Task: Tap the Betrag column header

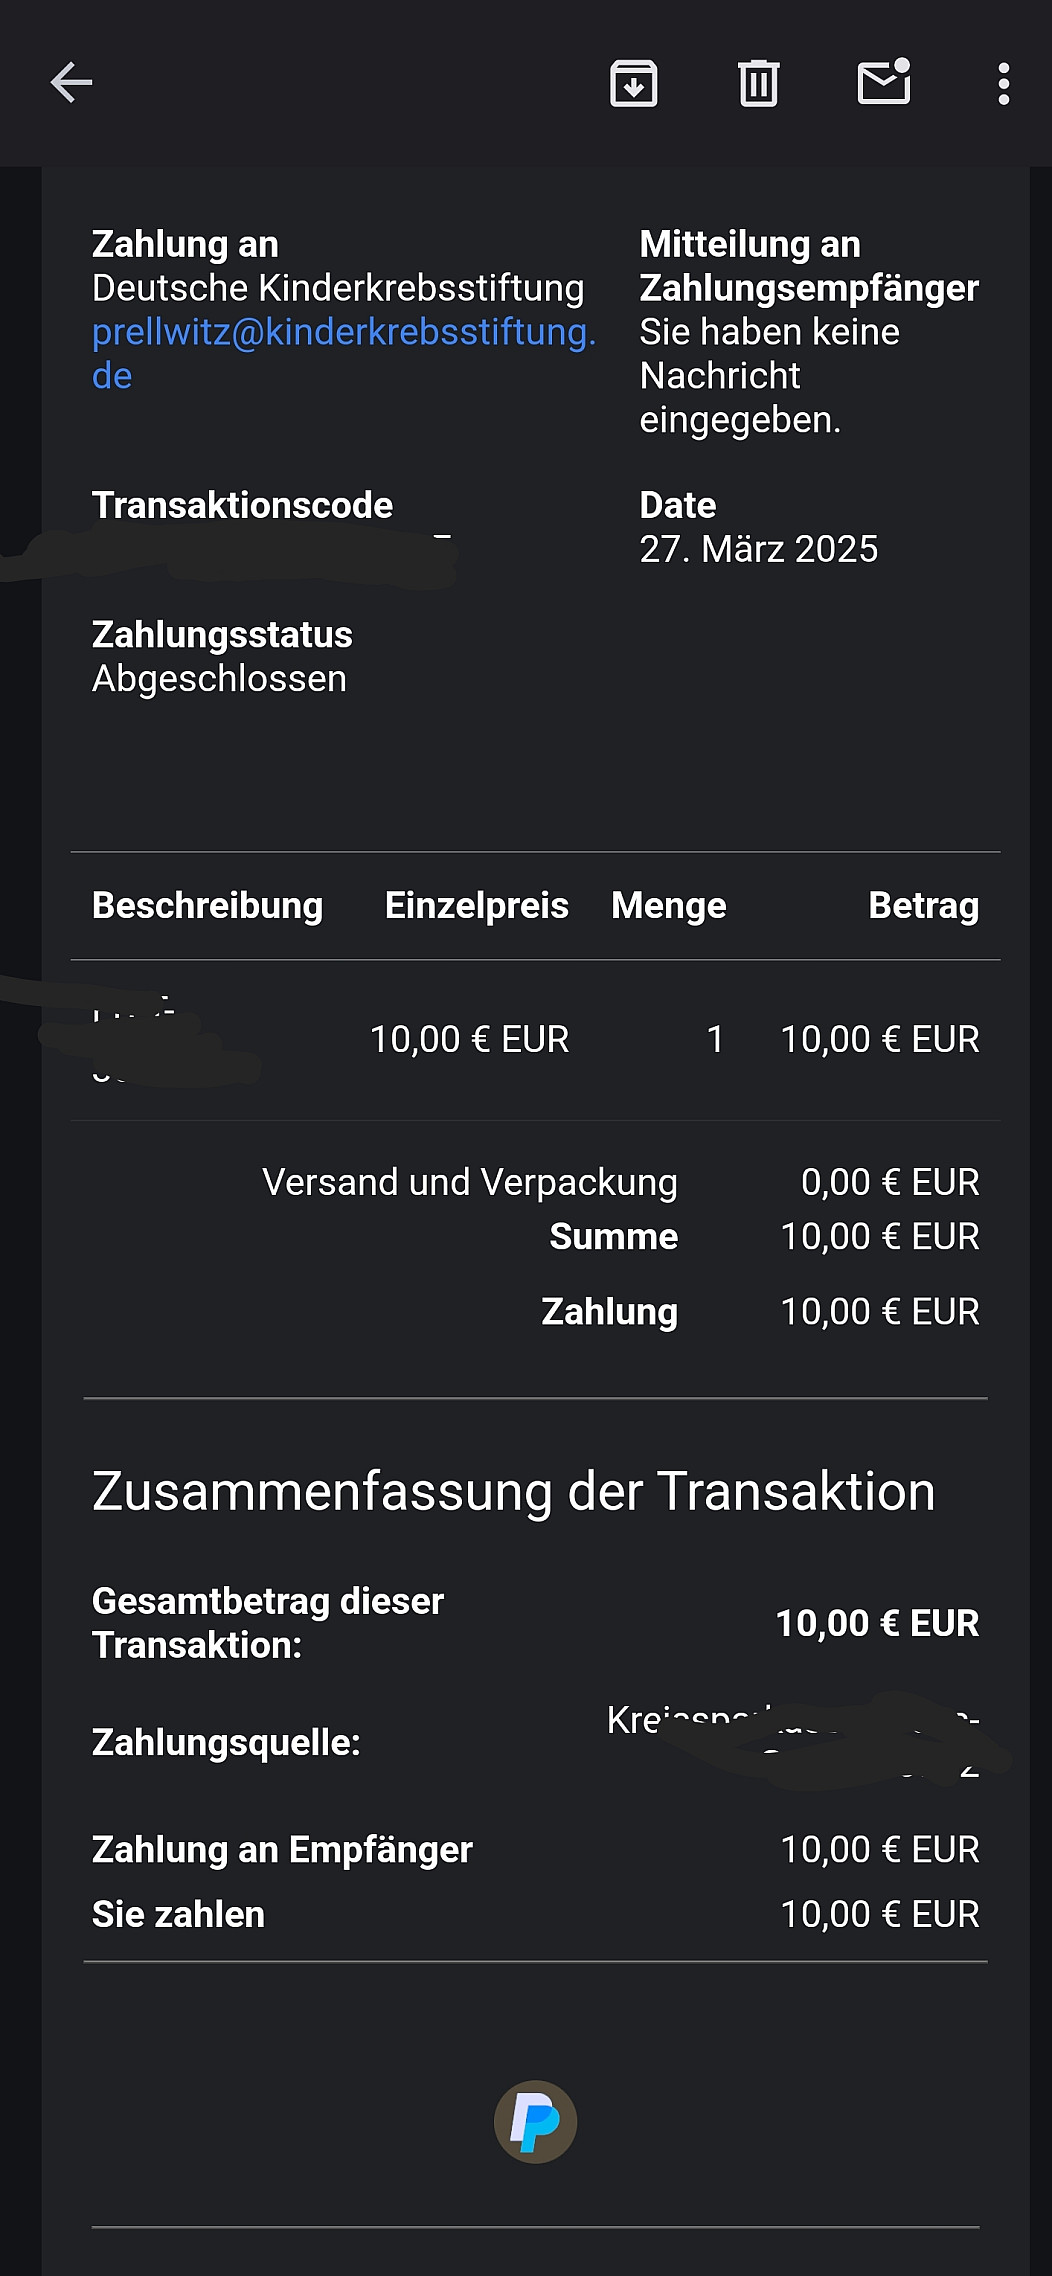Action: [x=923, y=905]
